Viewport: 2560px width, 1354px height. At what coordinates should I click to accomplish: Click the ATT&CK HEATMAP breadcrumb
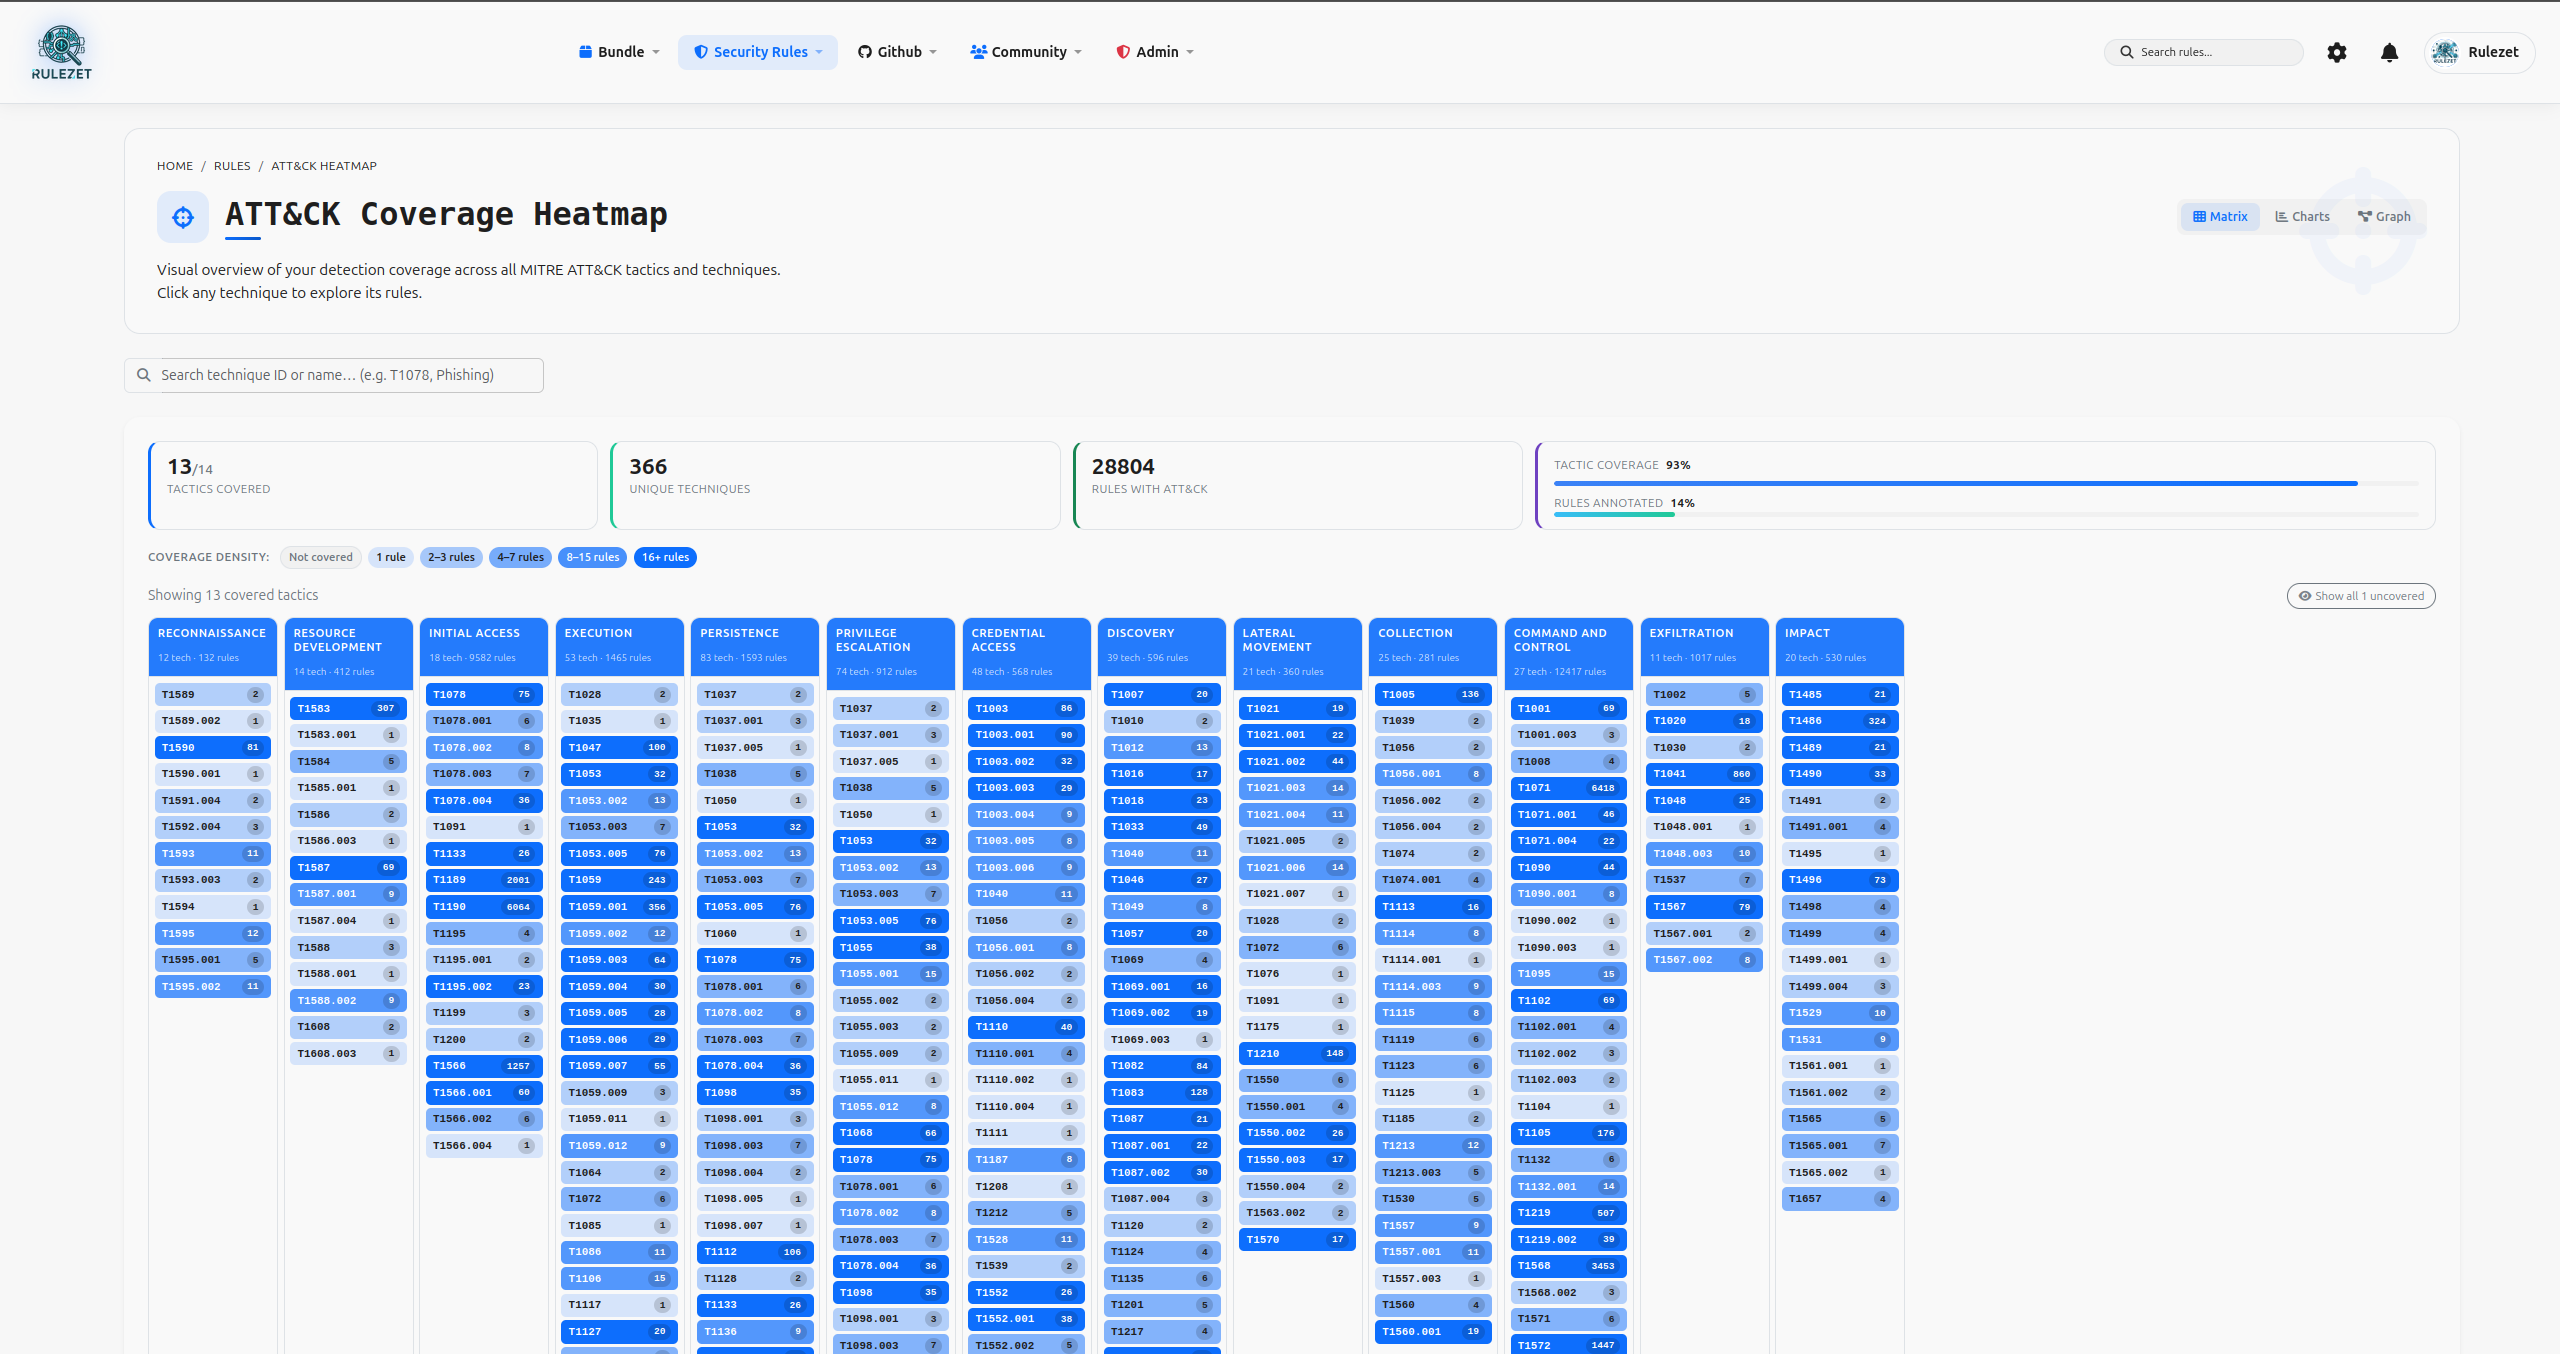pos(324,166)
